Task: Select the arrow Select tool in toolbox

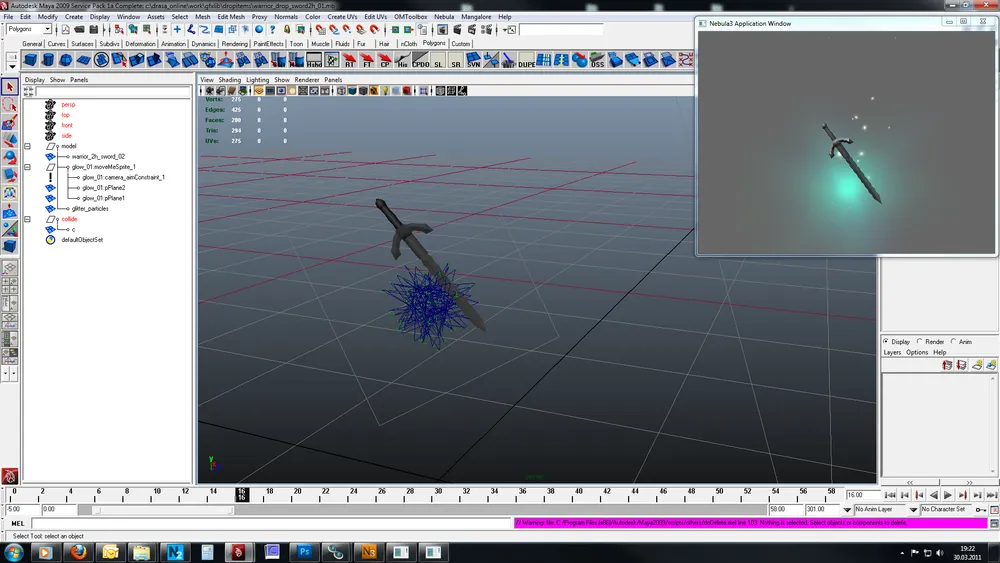Action: click(10, 88)
